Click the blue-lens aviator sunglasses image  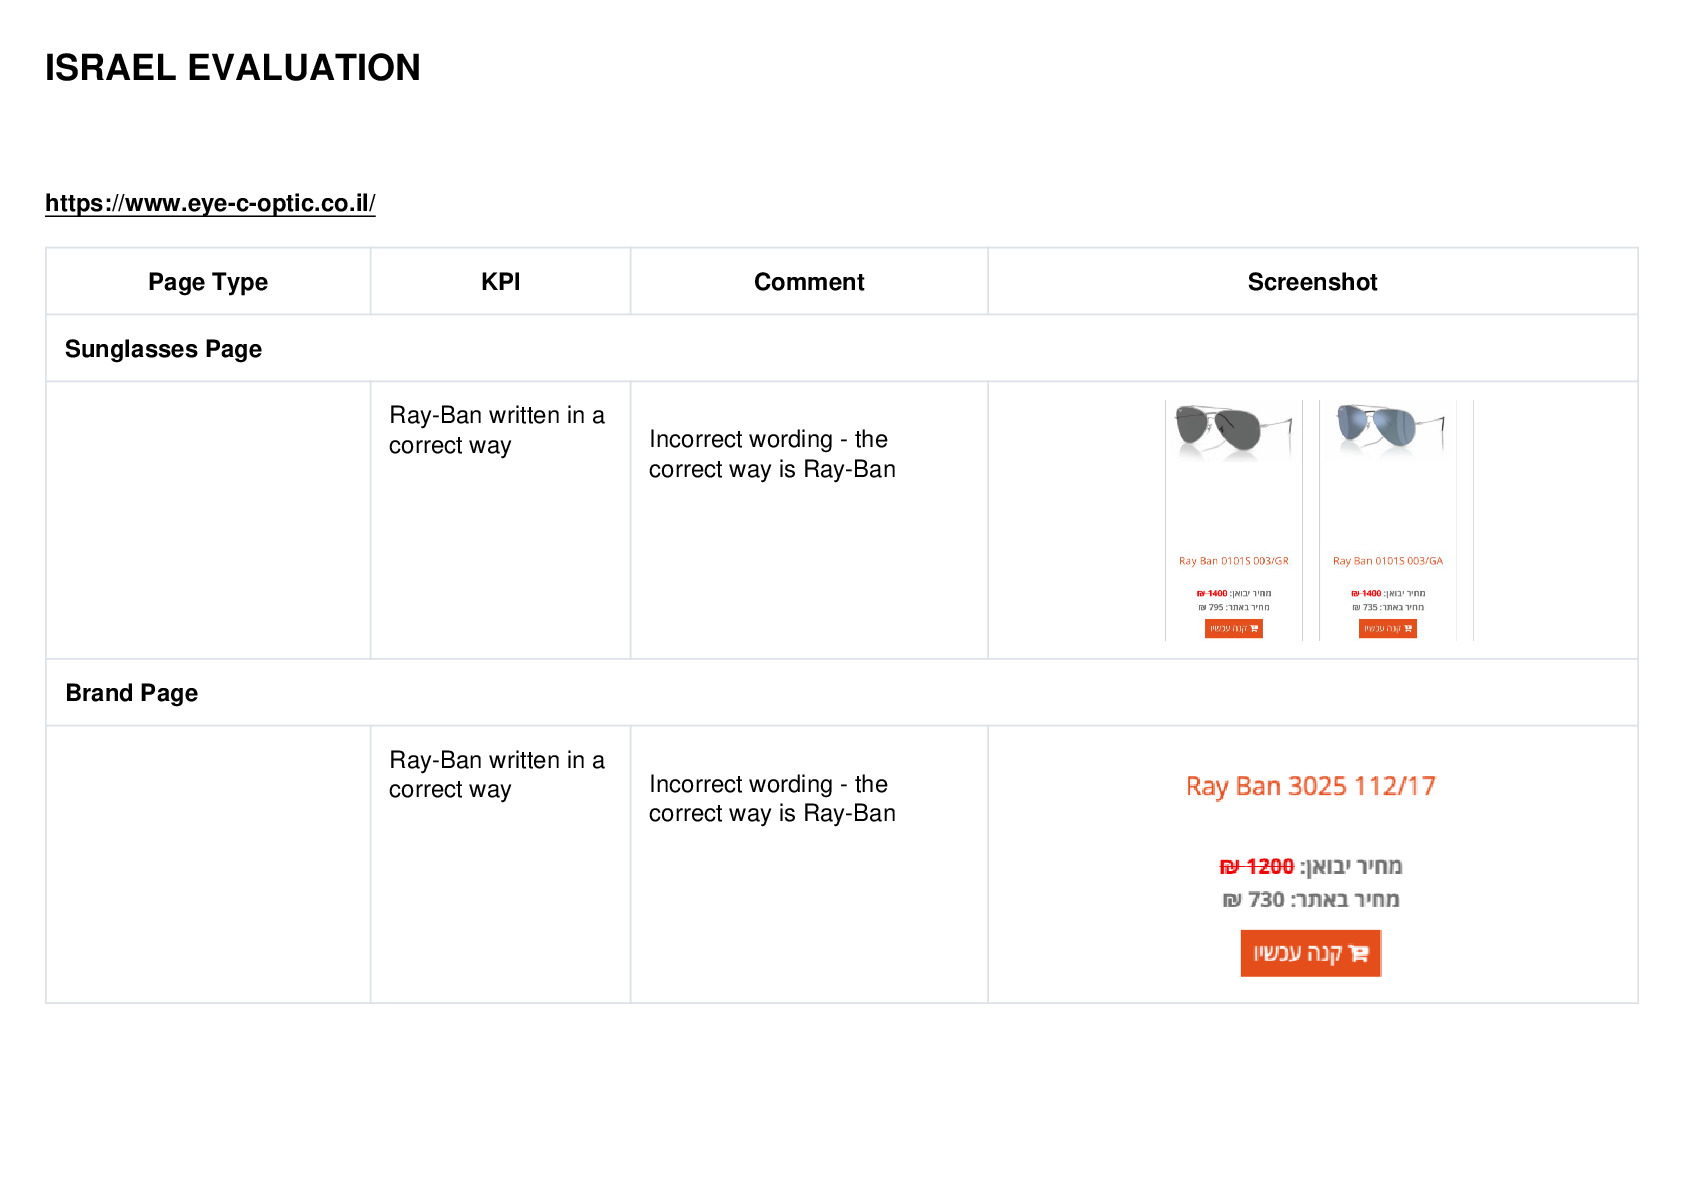click(1390, 431)
